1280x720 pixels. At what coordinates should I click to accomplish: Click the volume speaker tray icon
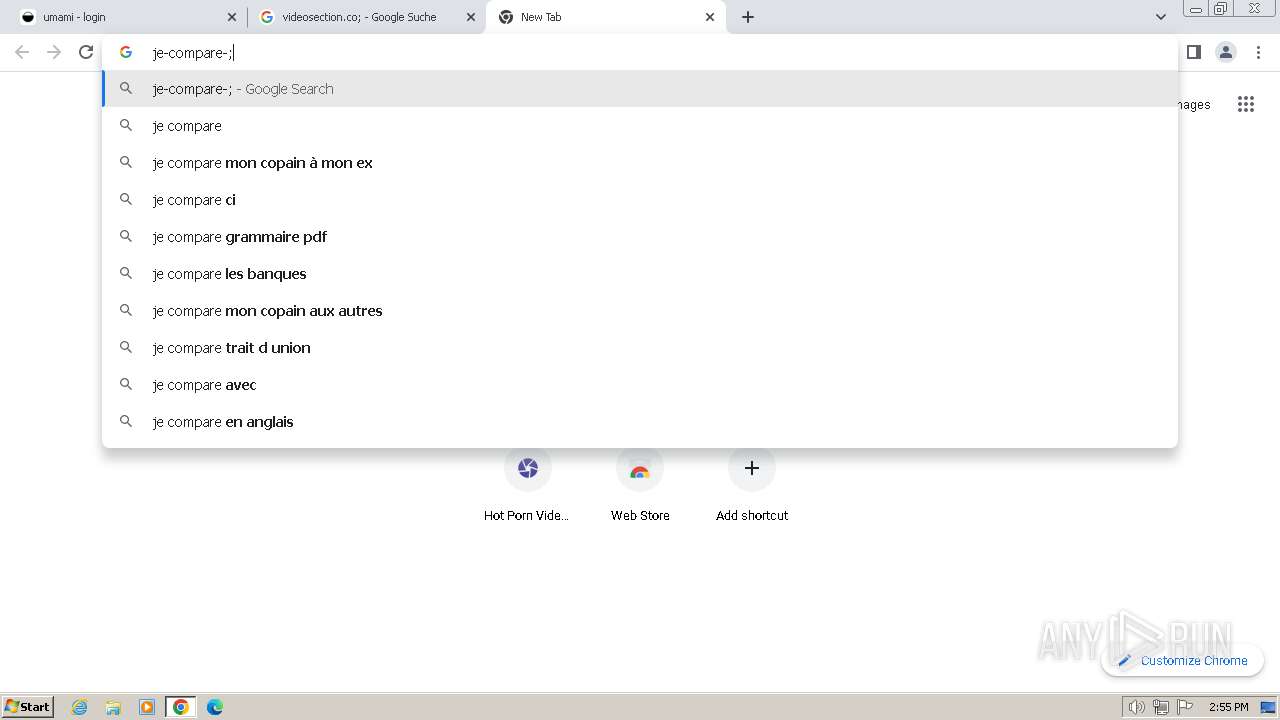1136,707
